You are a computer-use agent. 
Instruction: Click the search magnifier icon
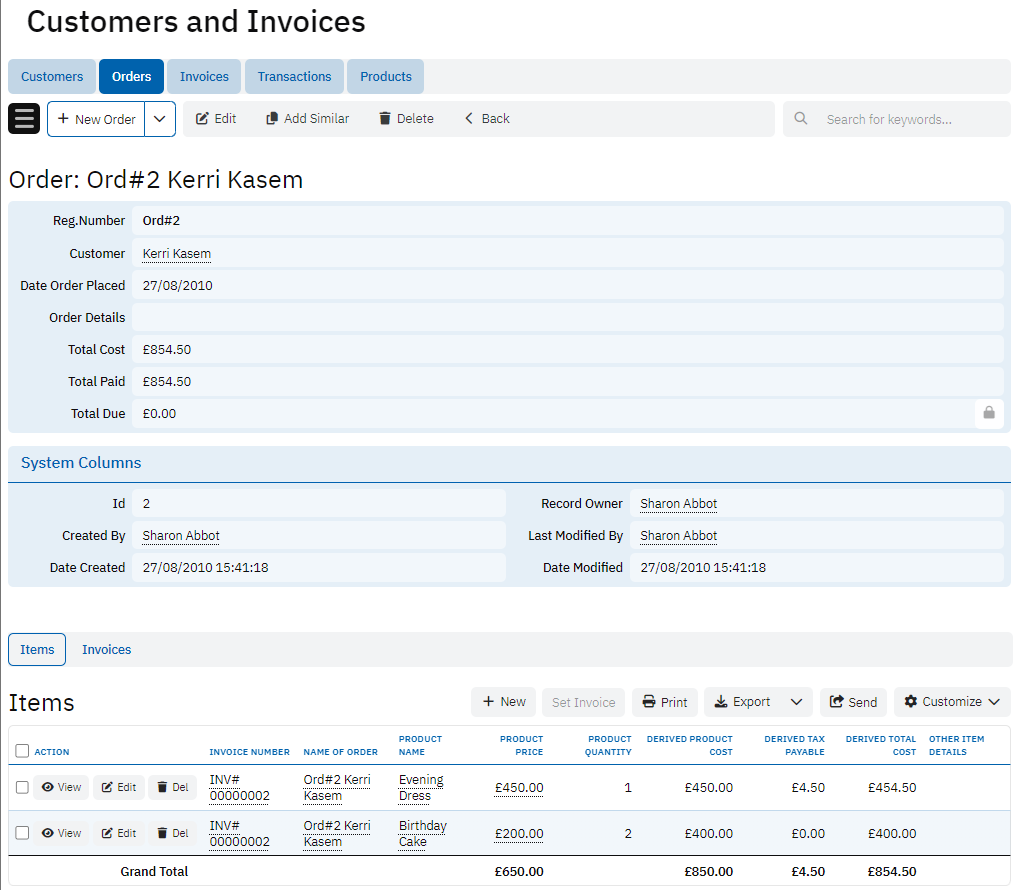(x=801, y=119)
